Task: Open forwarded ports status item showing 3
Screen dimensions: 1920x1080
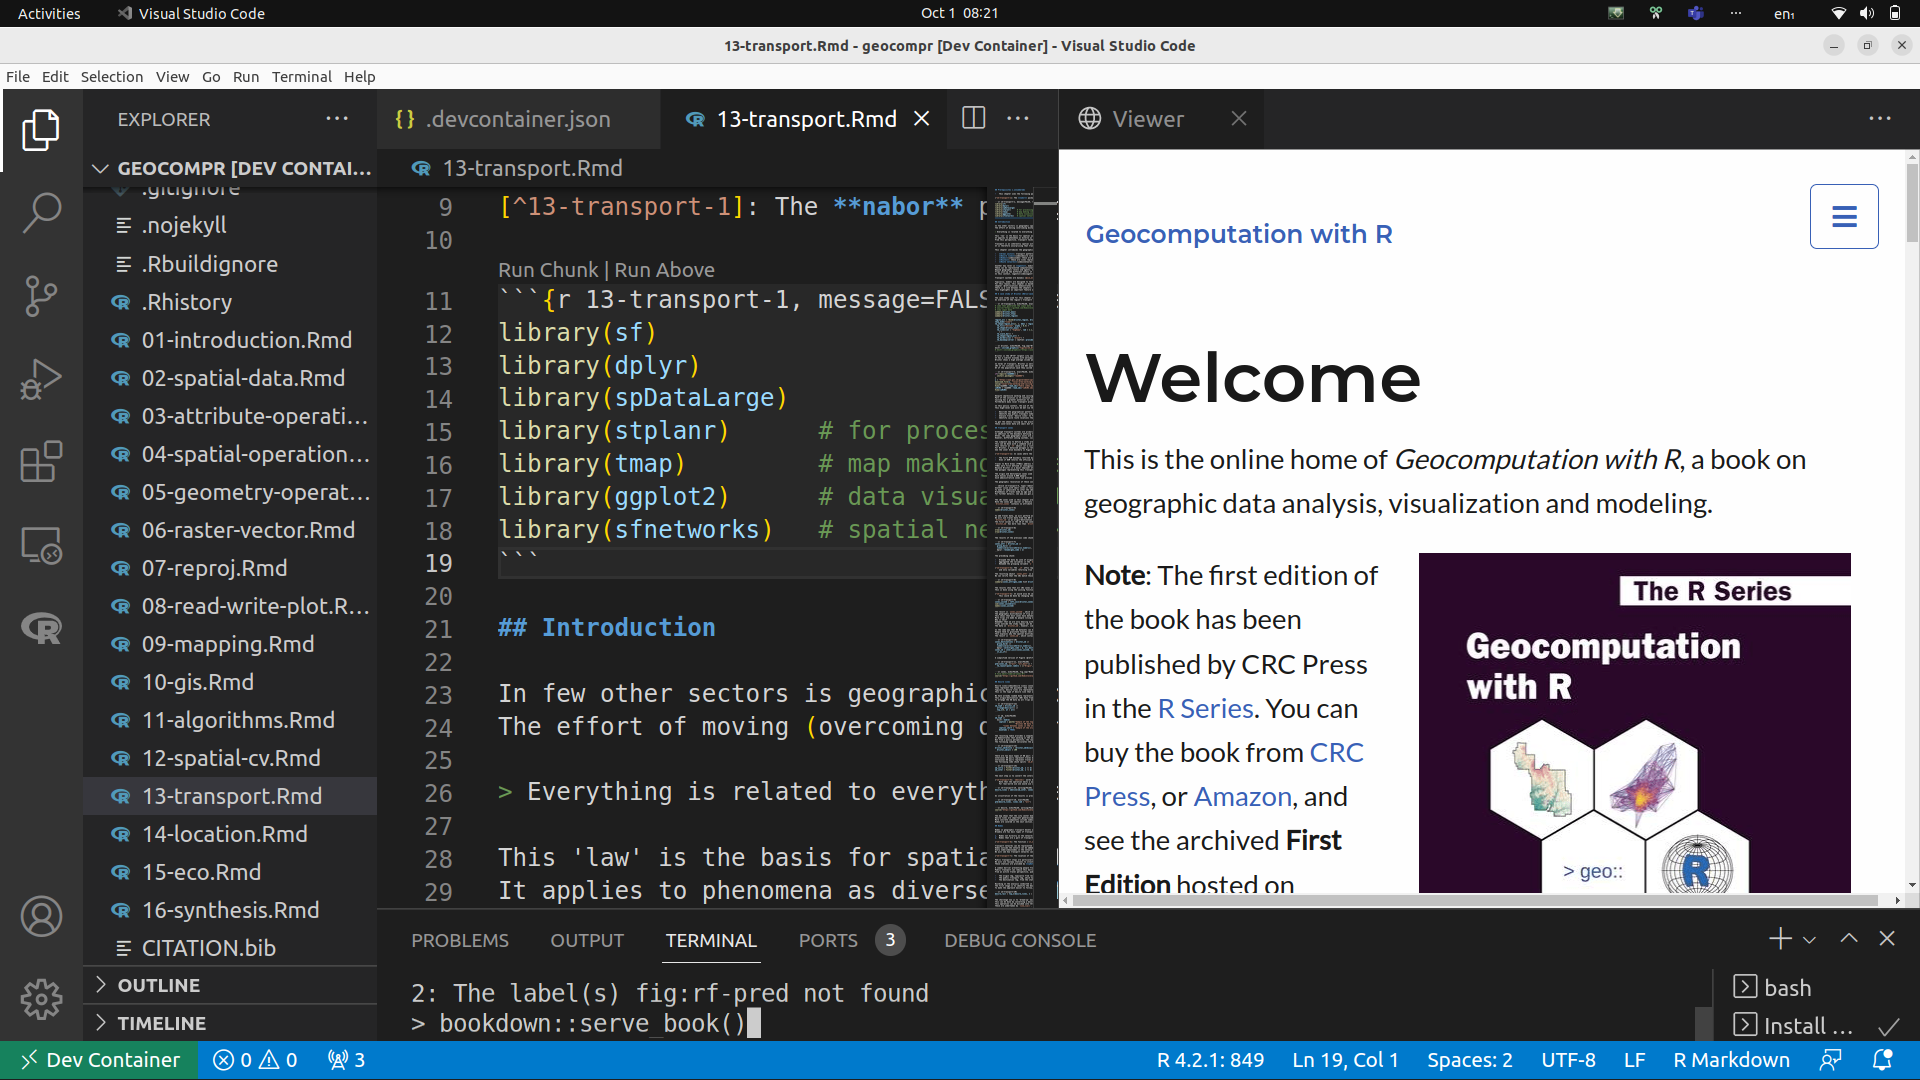Action: coord(346,1060)
